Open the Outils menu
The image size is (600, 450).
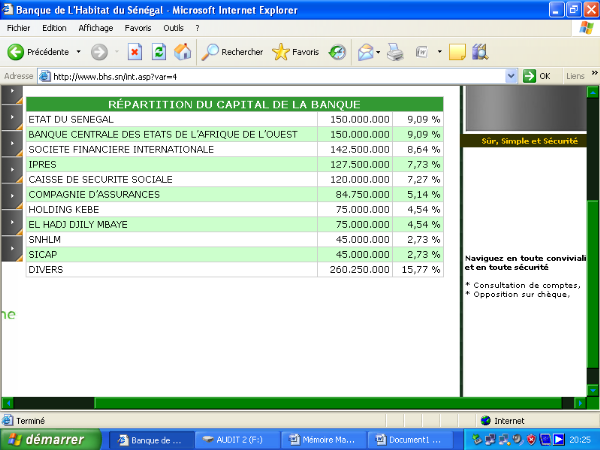click(x=174, y=28)
